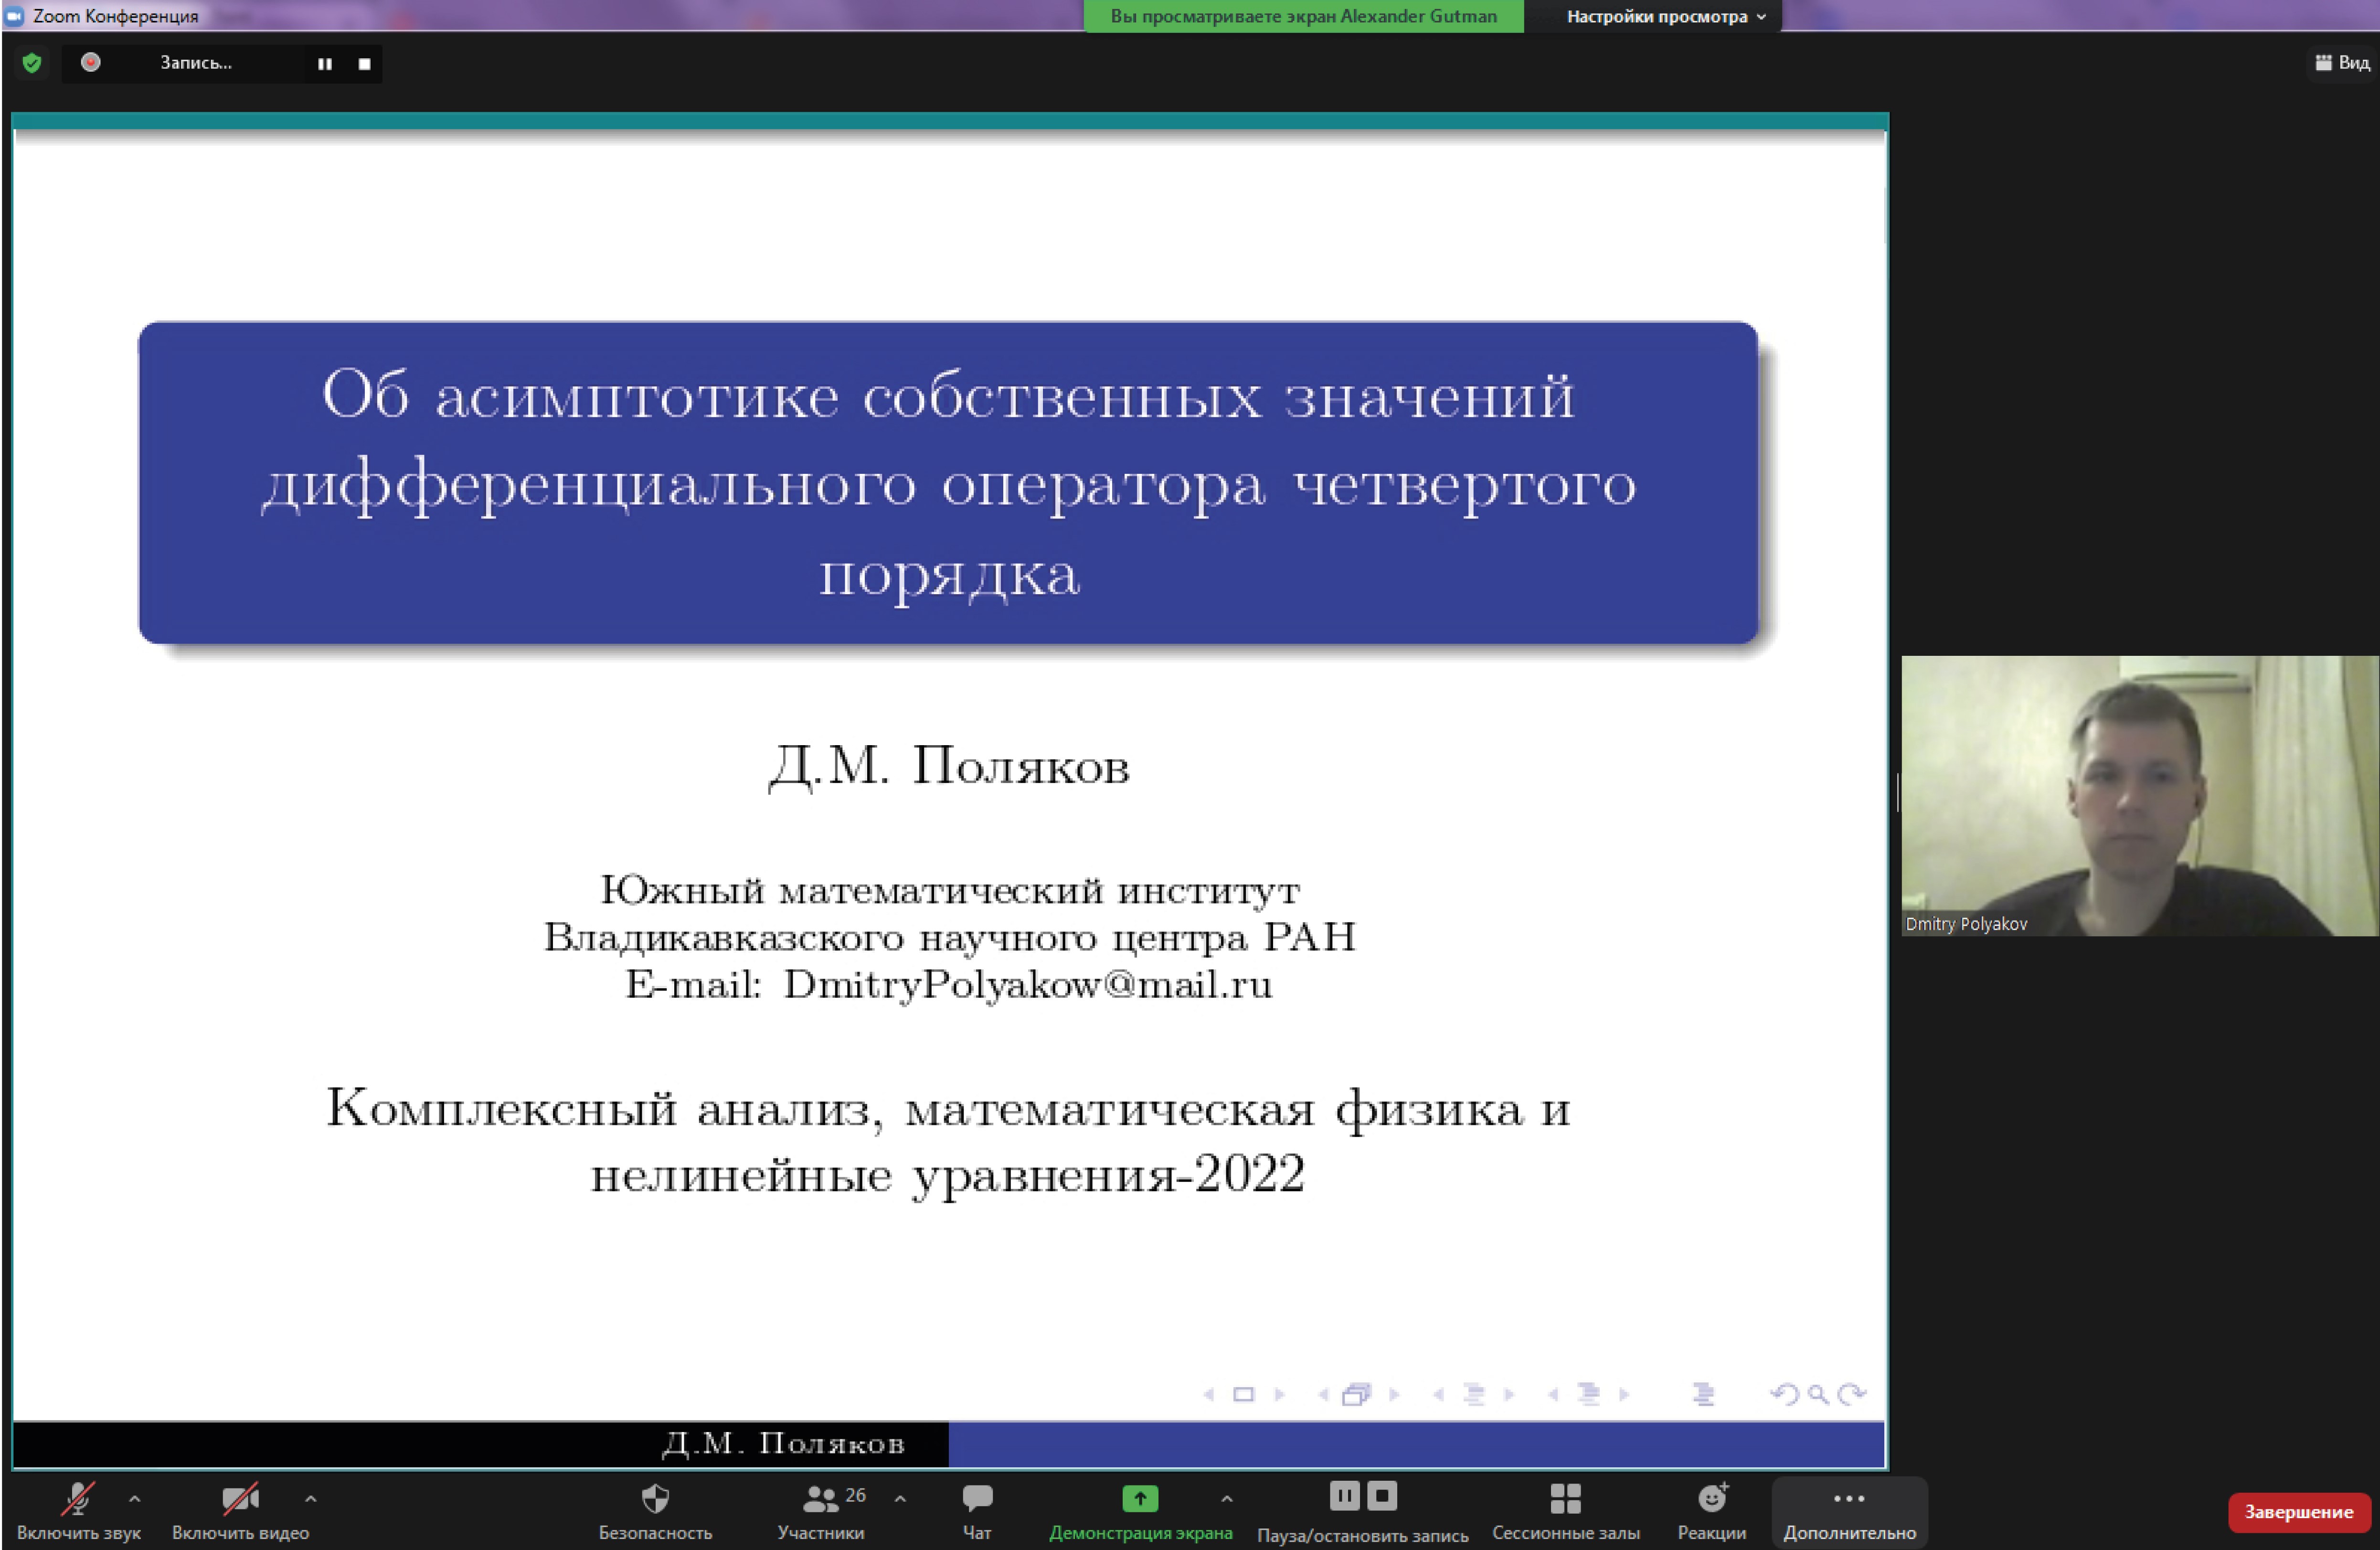Viewport: 2380px width, 1550px height.
Task: Open the Реакции reactions menu
Action: pyautogui.click(x=1712, y=1511)
